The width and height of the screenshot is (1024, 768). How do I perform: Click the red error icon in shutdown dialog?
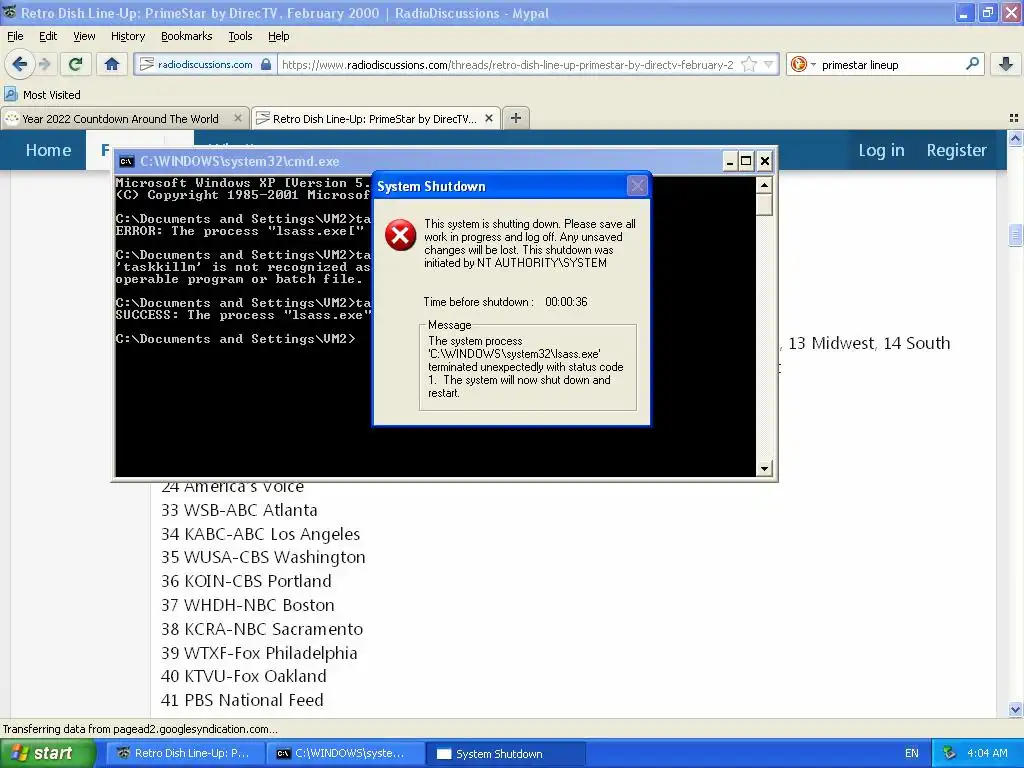coord(400,235)
